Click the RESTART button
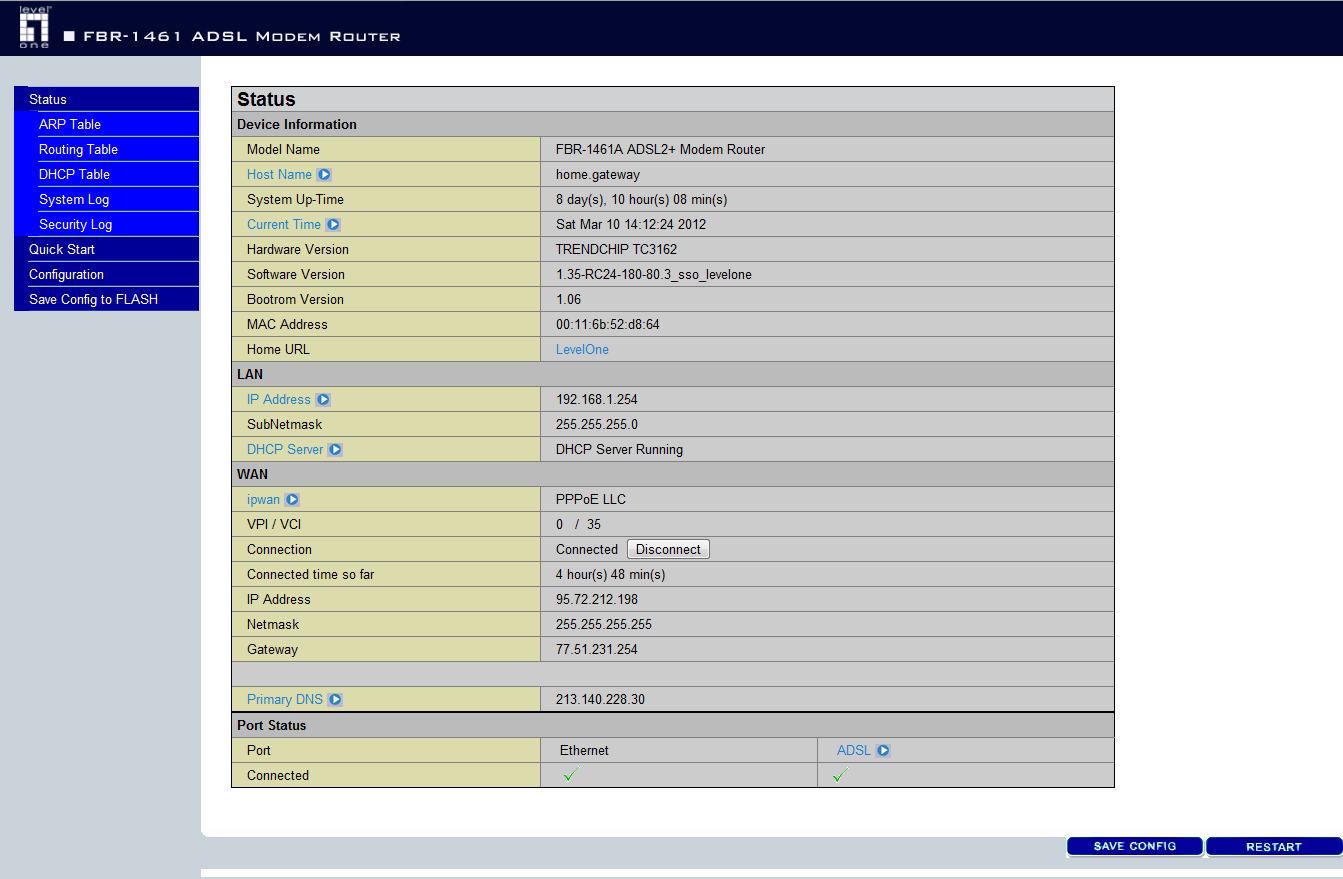This screenshot has height=879, width=1343. (1274, 846)
